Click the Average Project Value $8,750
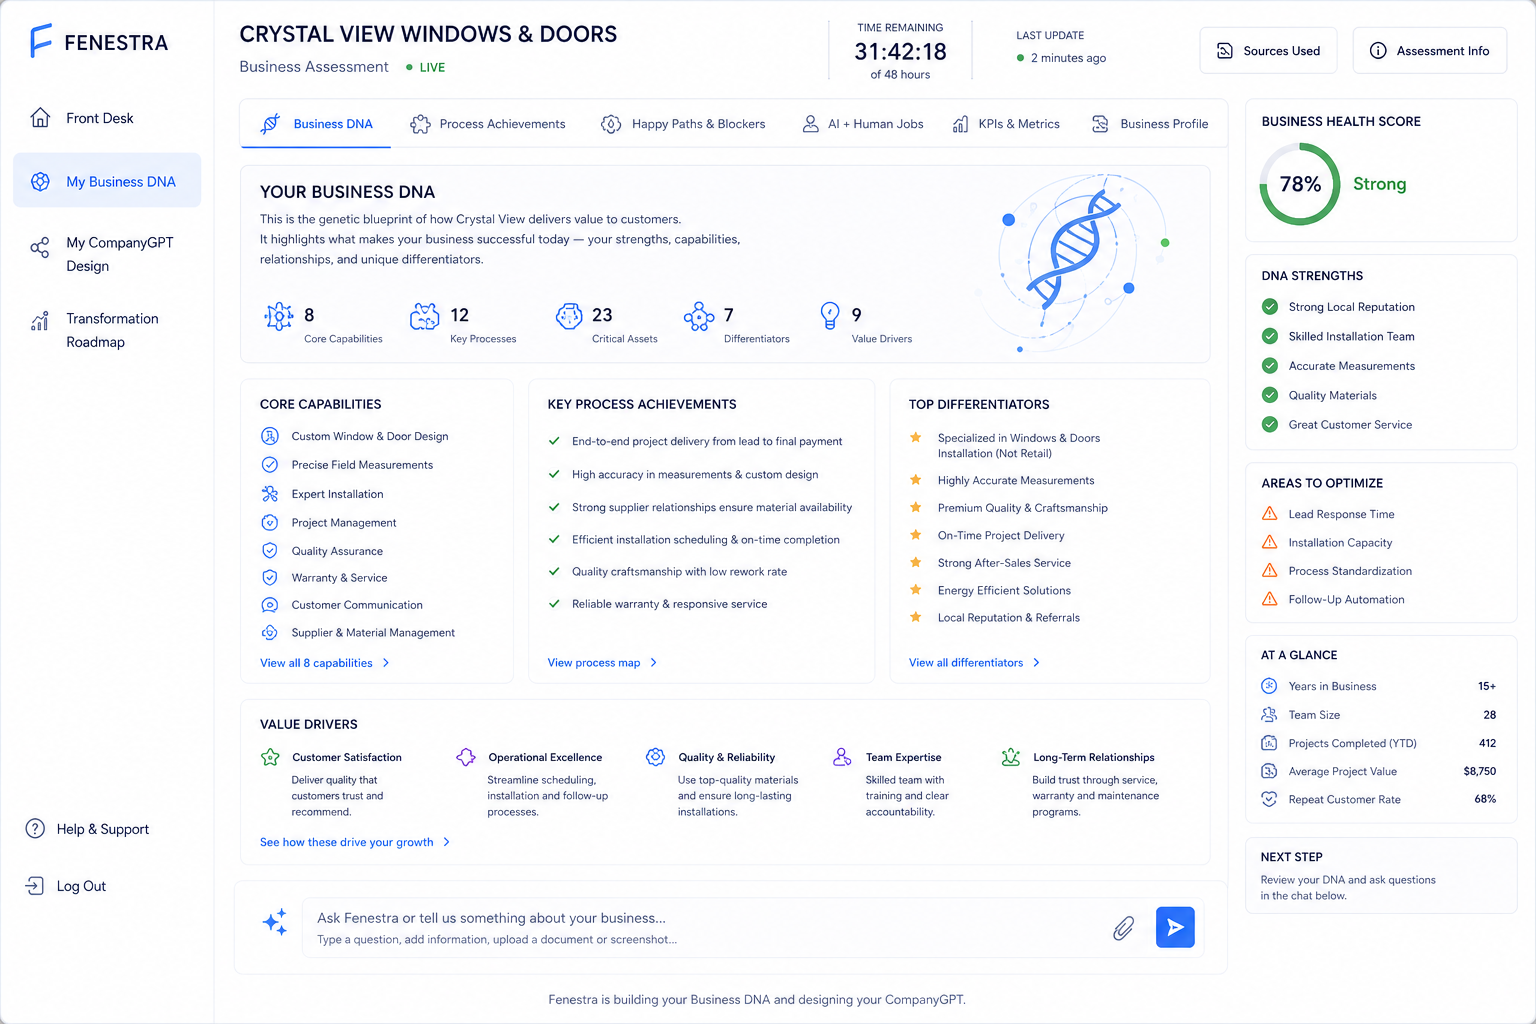The width and height of the screenshot is (1536, 1024). click(1480, 771)
